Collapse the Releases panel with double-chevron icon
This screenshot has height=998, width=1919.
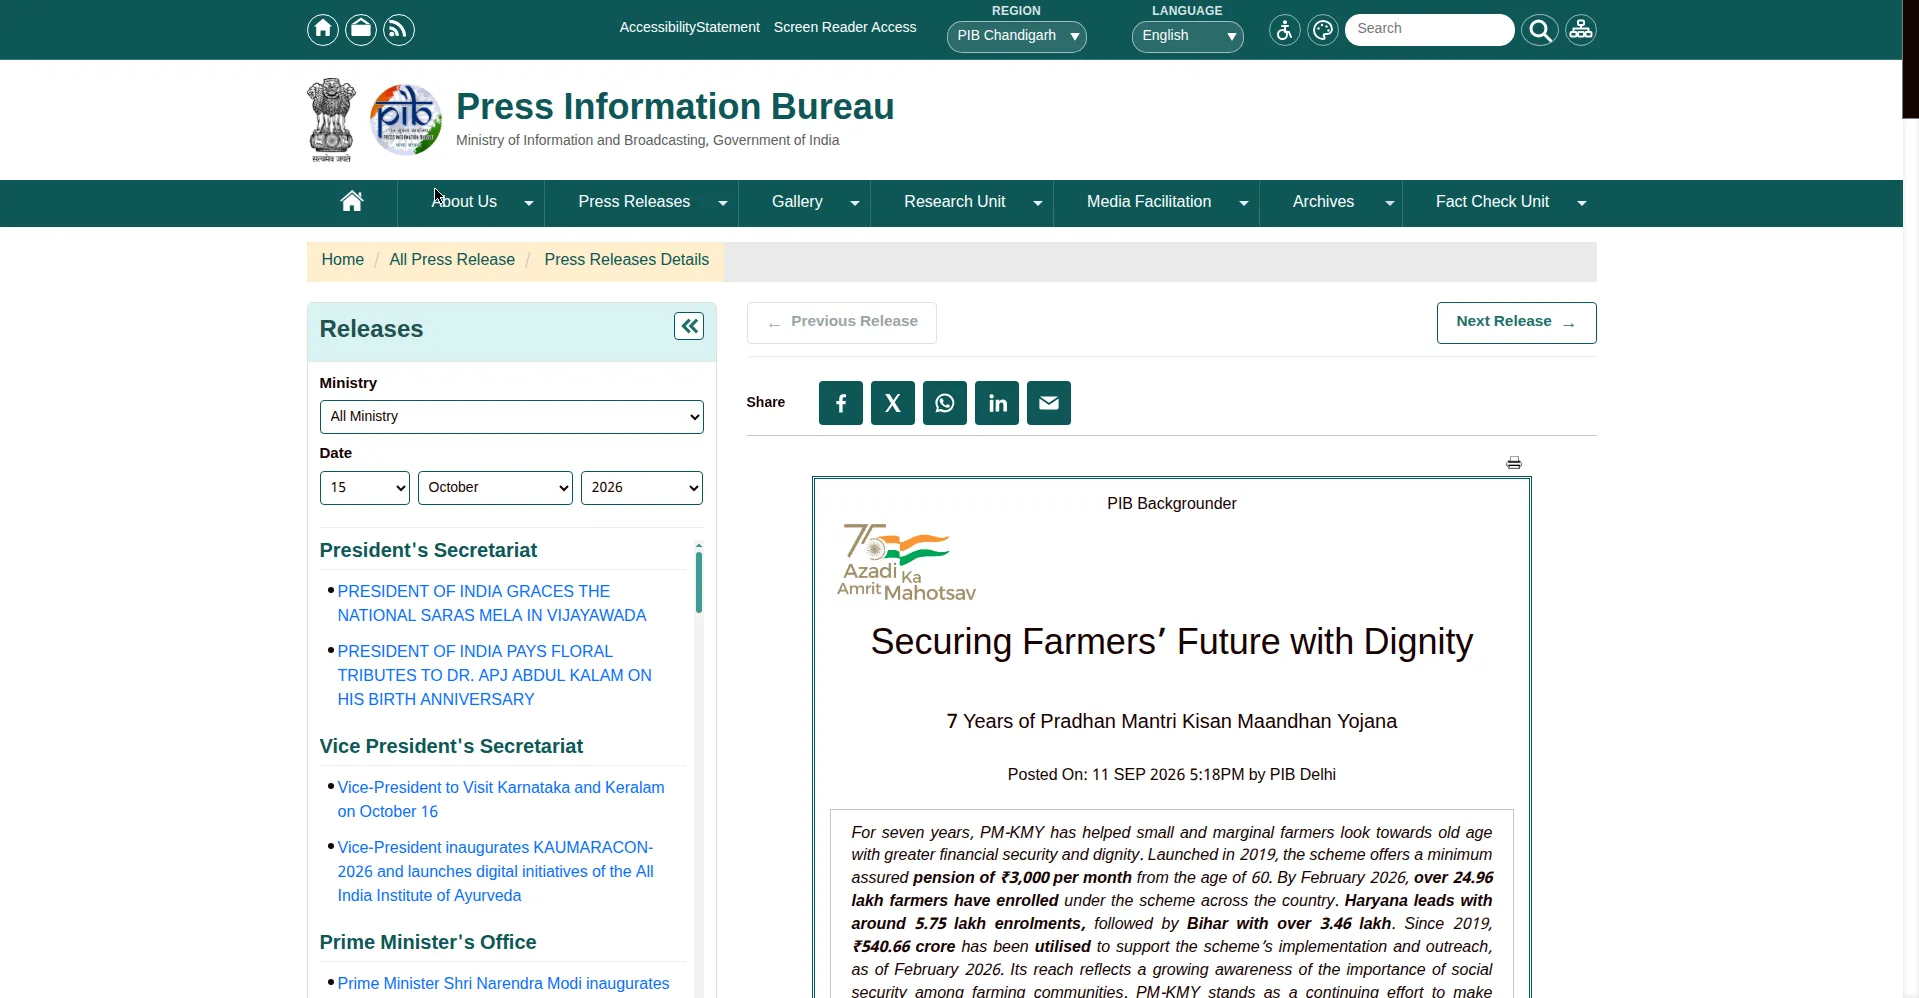click(689, 326)
